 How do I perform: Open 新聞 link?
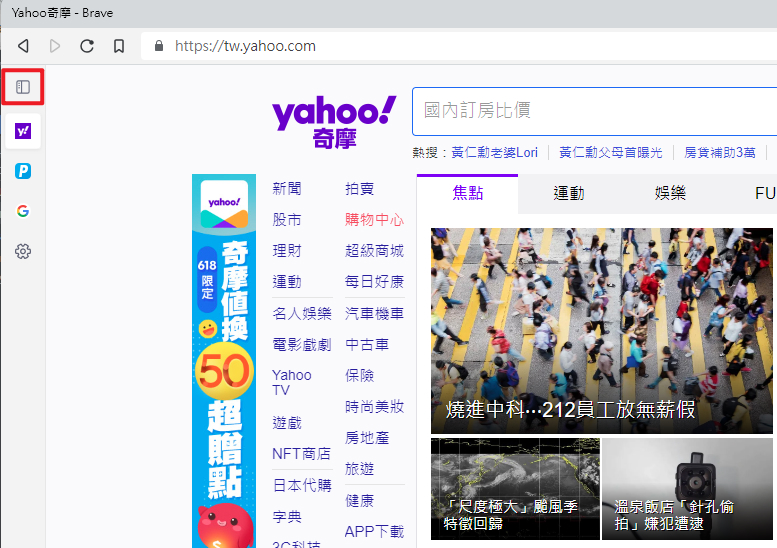(287, 189)
